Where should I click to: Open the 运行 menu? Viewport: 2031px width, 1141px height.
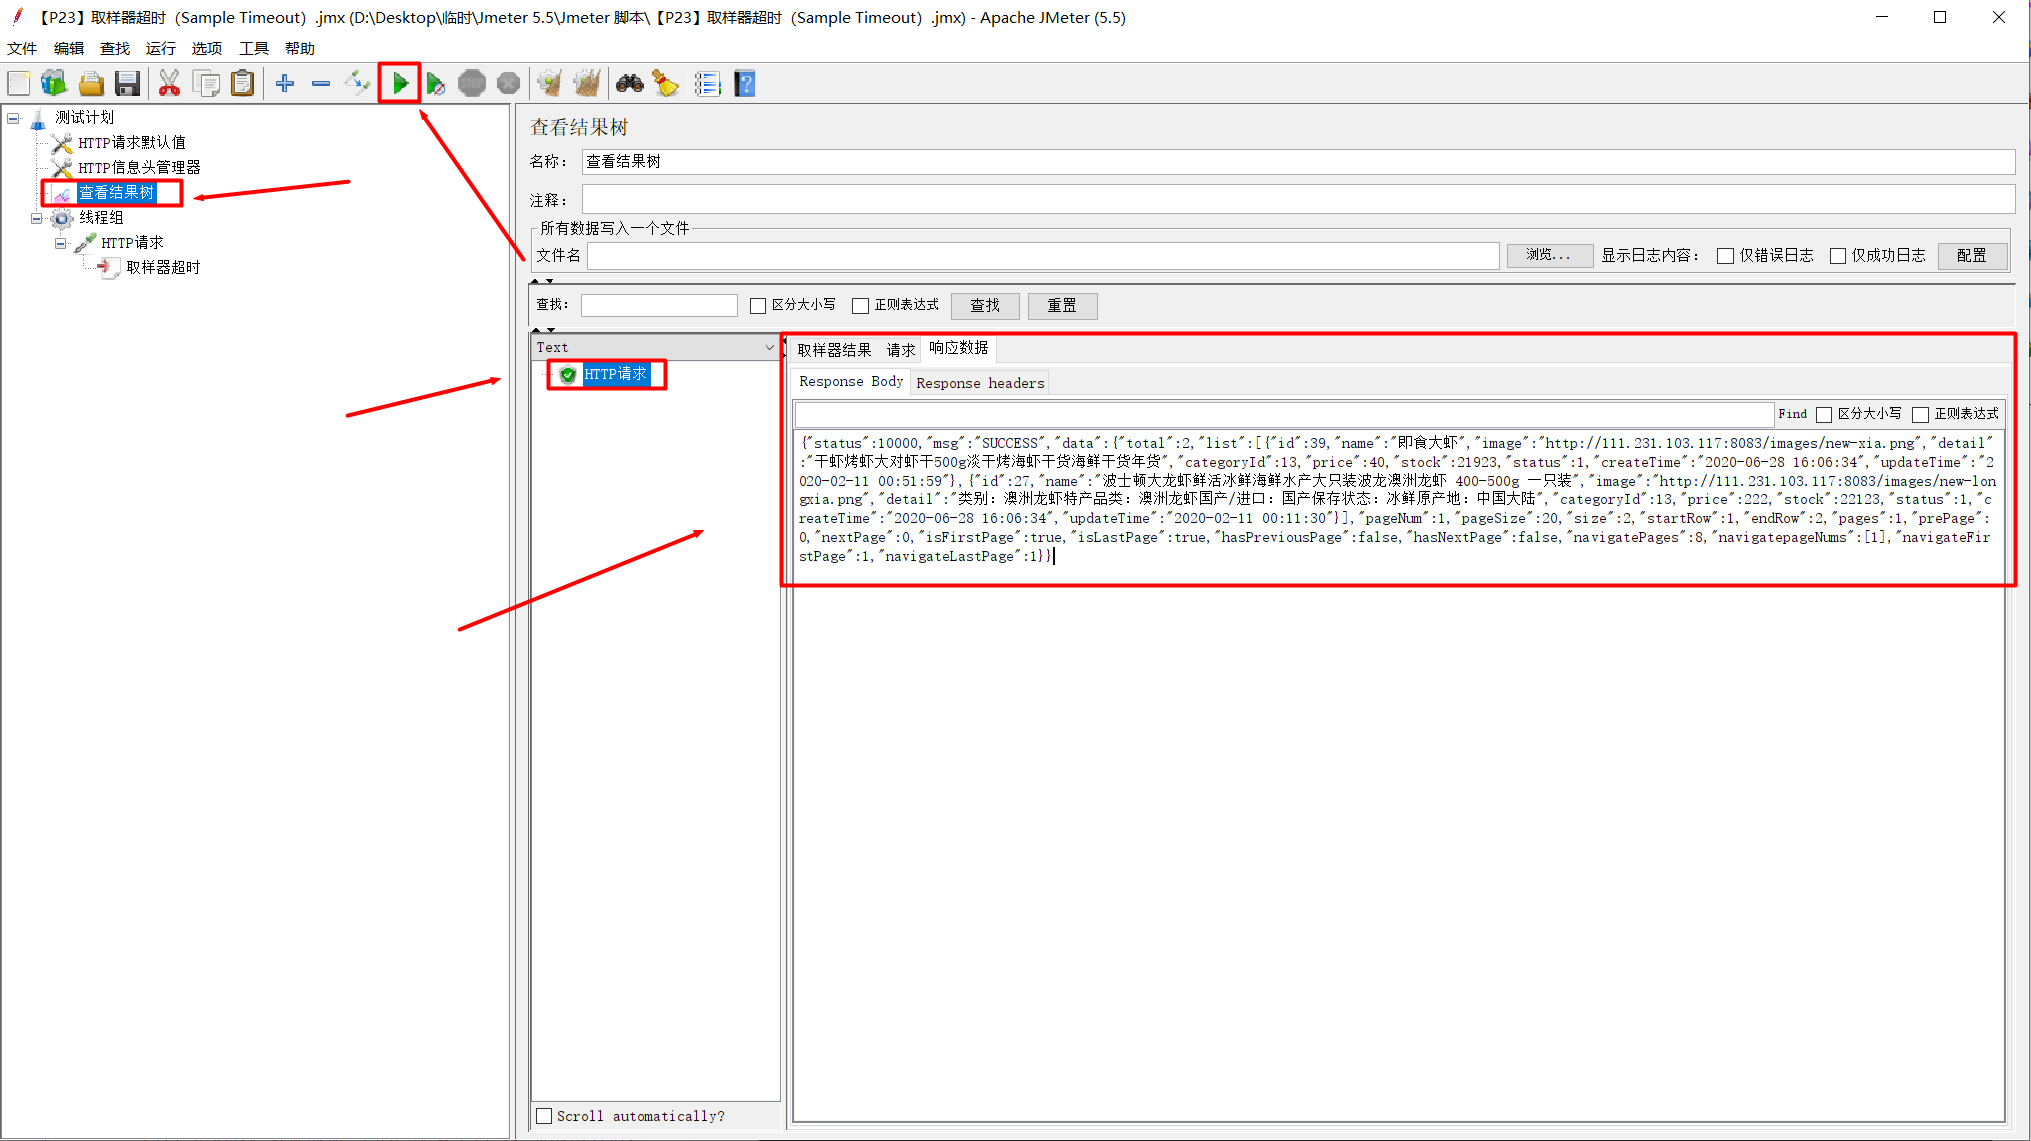(x=161, y=49)
